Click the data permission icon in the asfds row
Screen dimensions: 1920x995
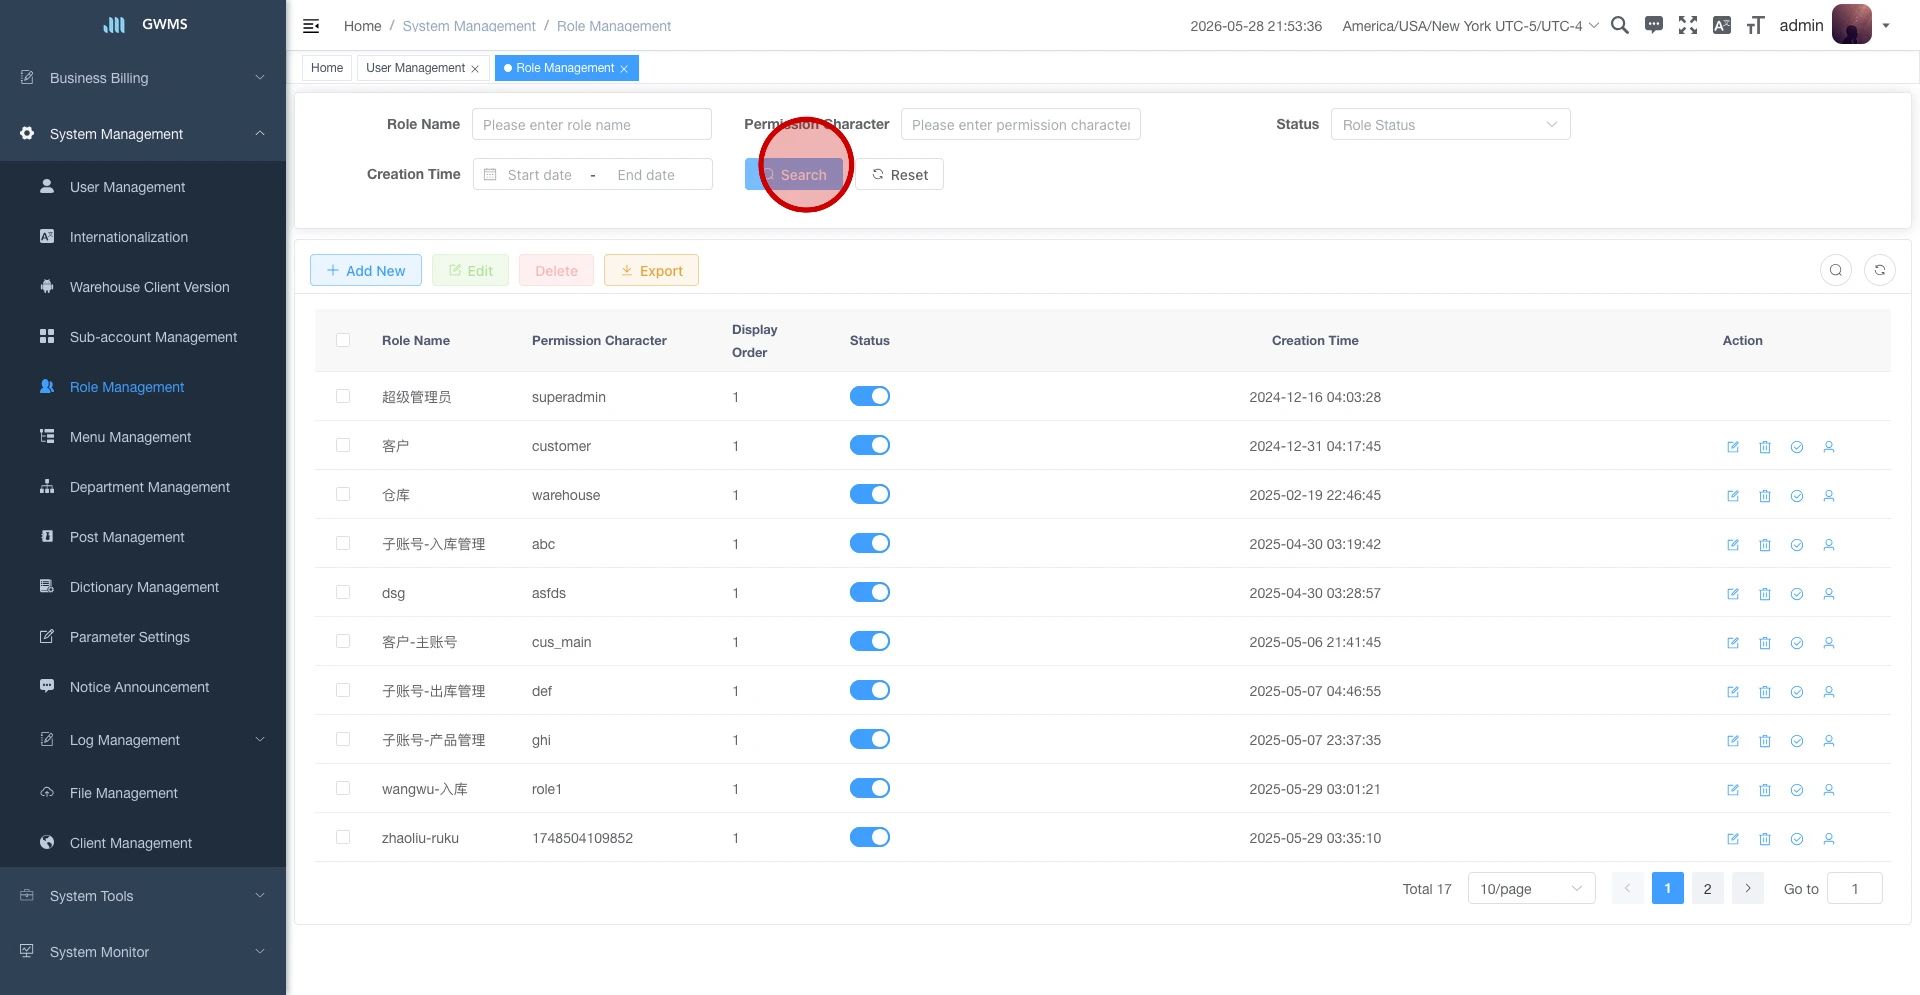(1797, 594)
